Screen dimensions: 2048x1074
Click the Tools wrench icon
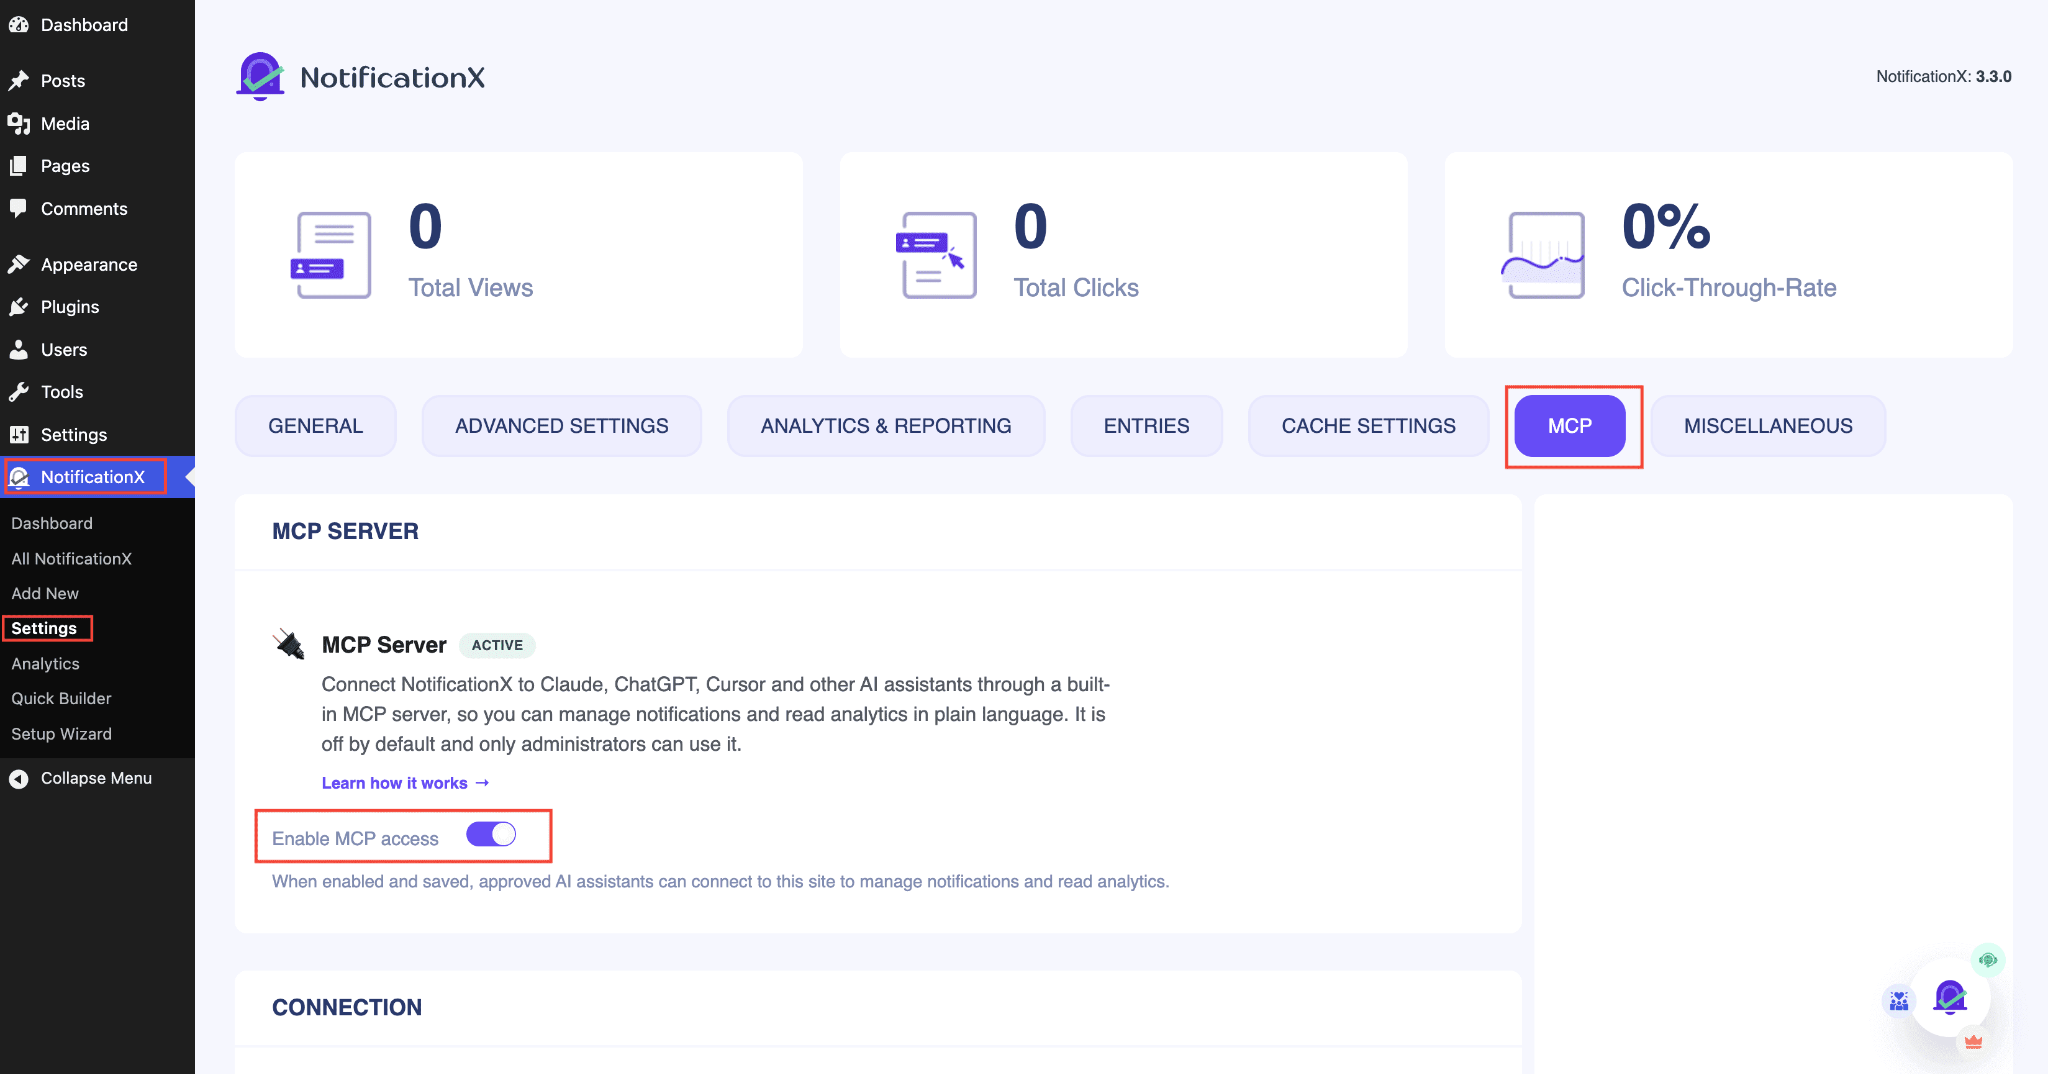(19, 392)
